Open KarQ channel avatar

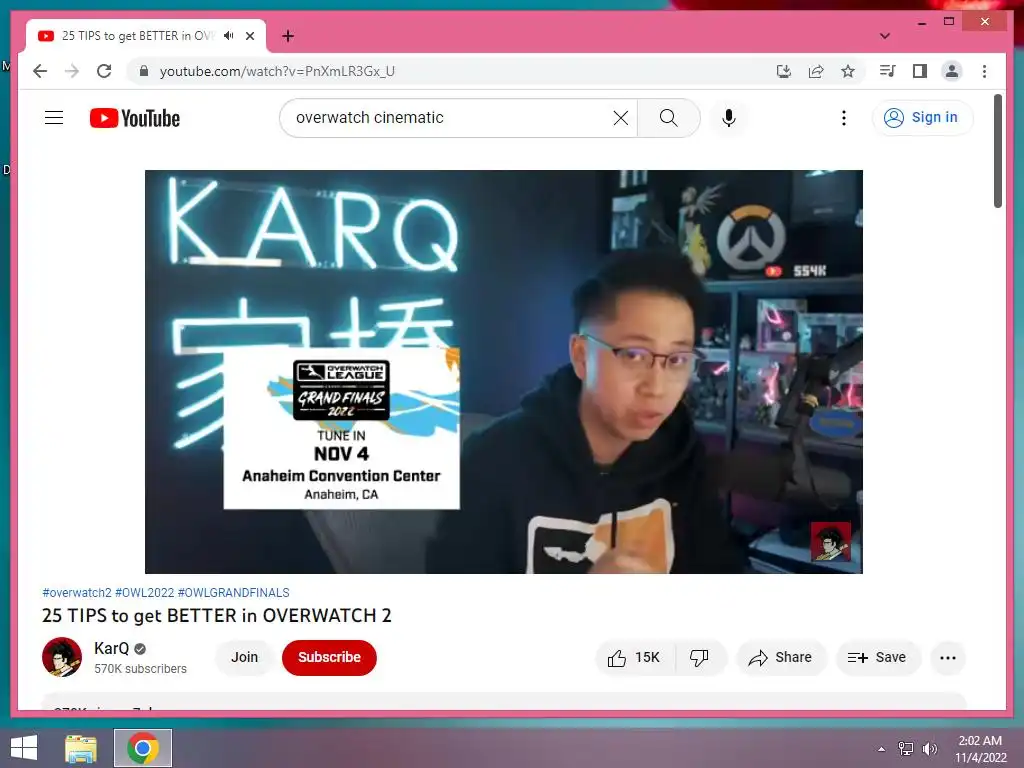coord(62,657)
